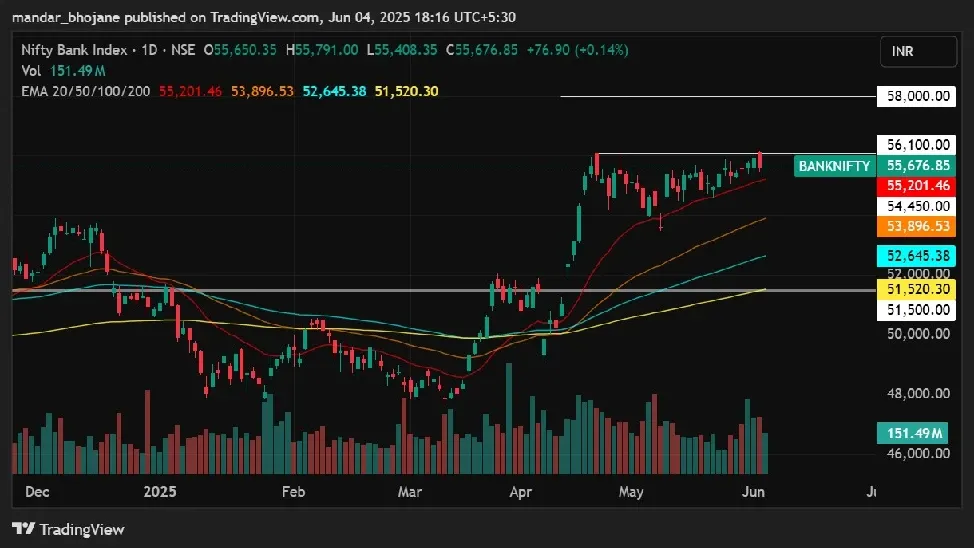Click the grey 51,500 horizontal support line
Viewport: 974px width, 548px height.
(444, 290)
